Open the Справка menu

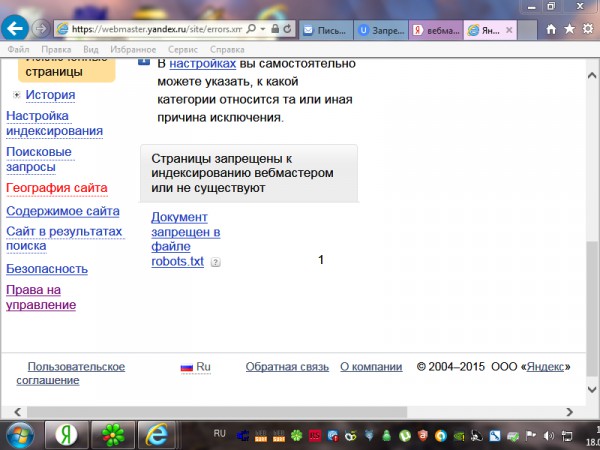coord(227,49)
